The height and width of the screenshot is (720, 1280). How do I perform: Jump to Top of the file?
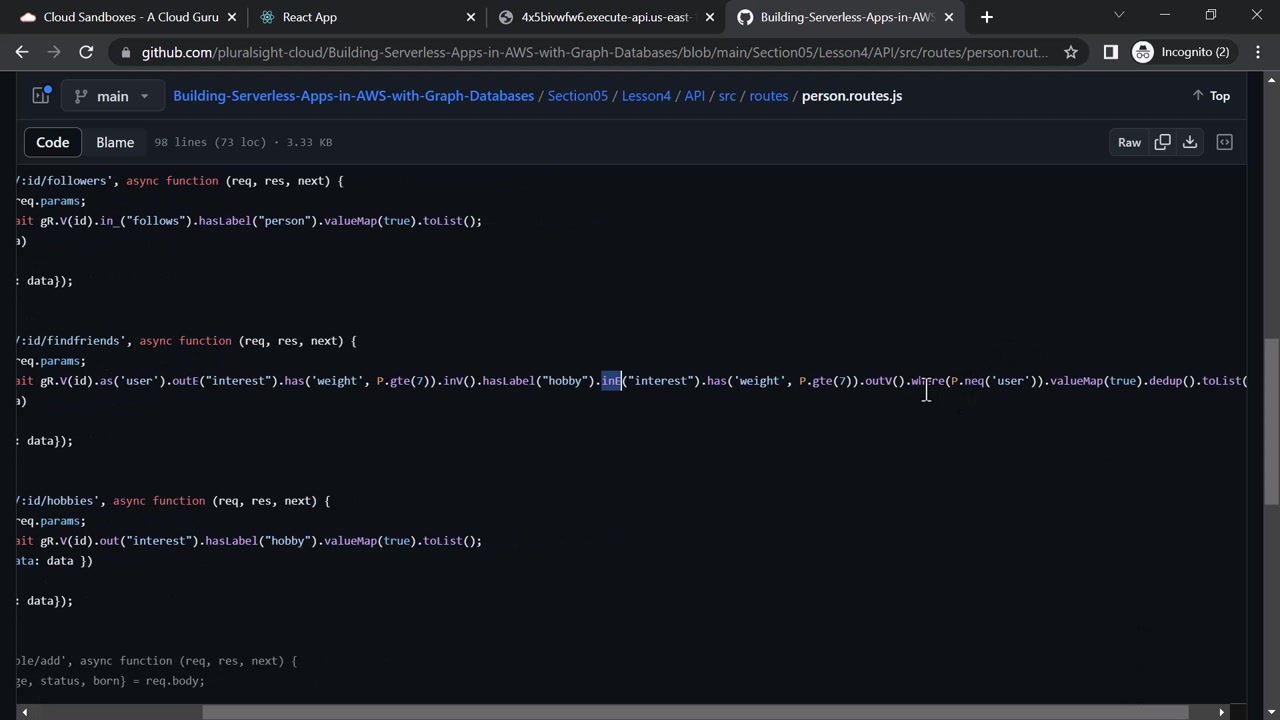click(1211, 96)
